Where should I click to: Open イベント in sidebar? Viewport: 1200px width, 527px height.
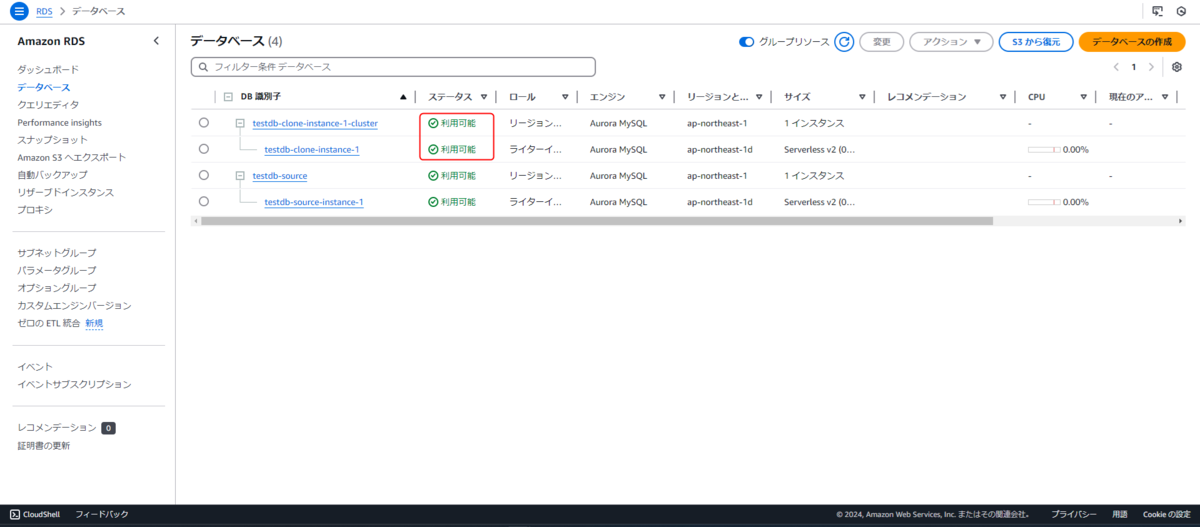35,367
